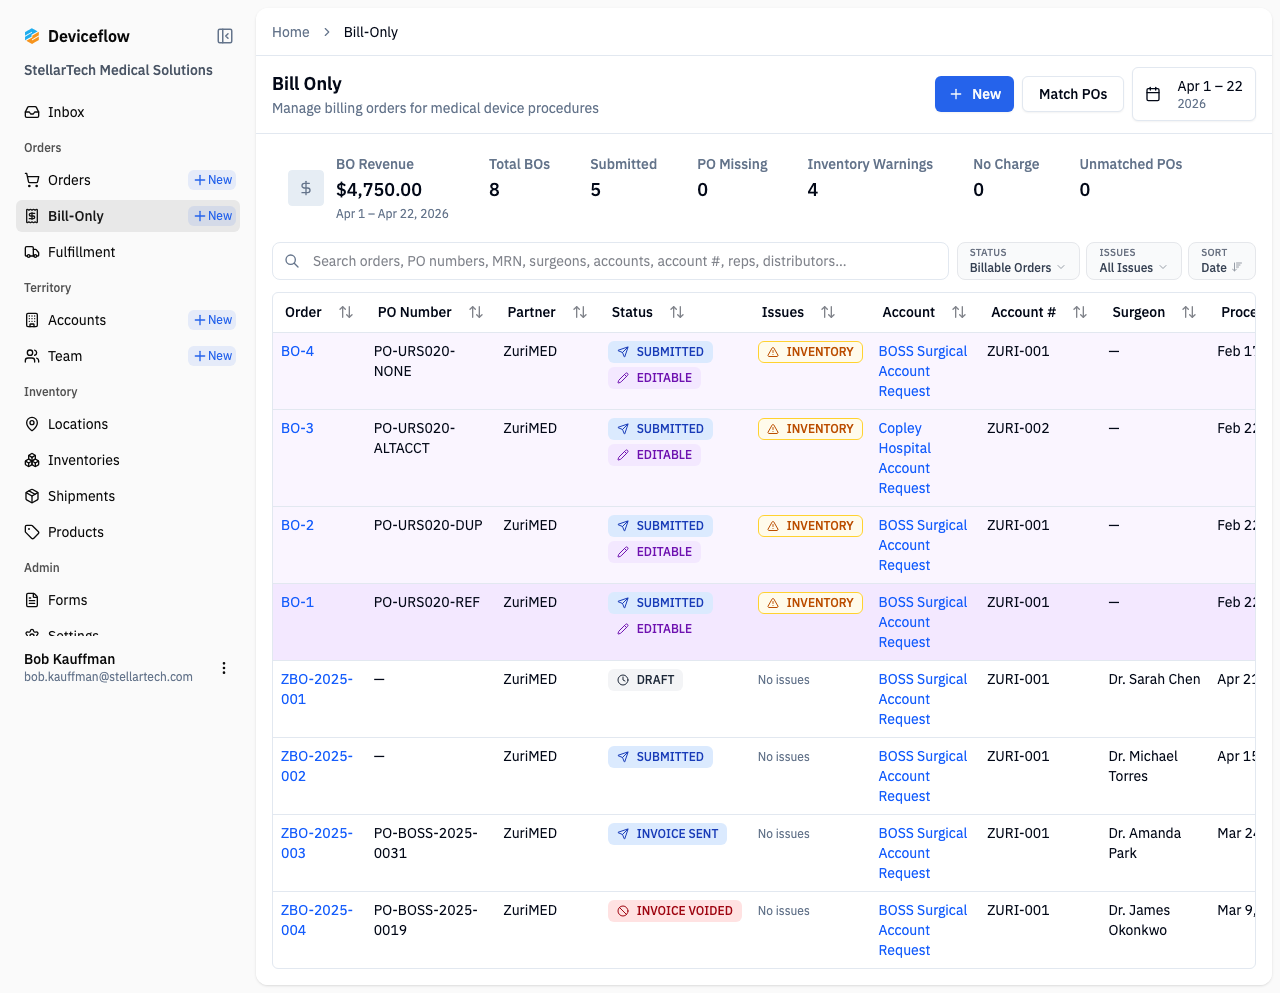
Task: Click INVOICE VOIDED status badge
Action: (x=675, y=911)
